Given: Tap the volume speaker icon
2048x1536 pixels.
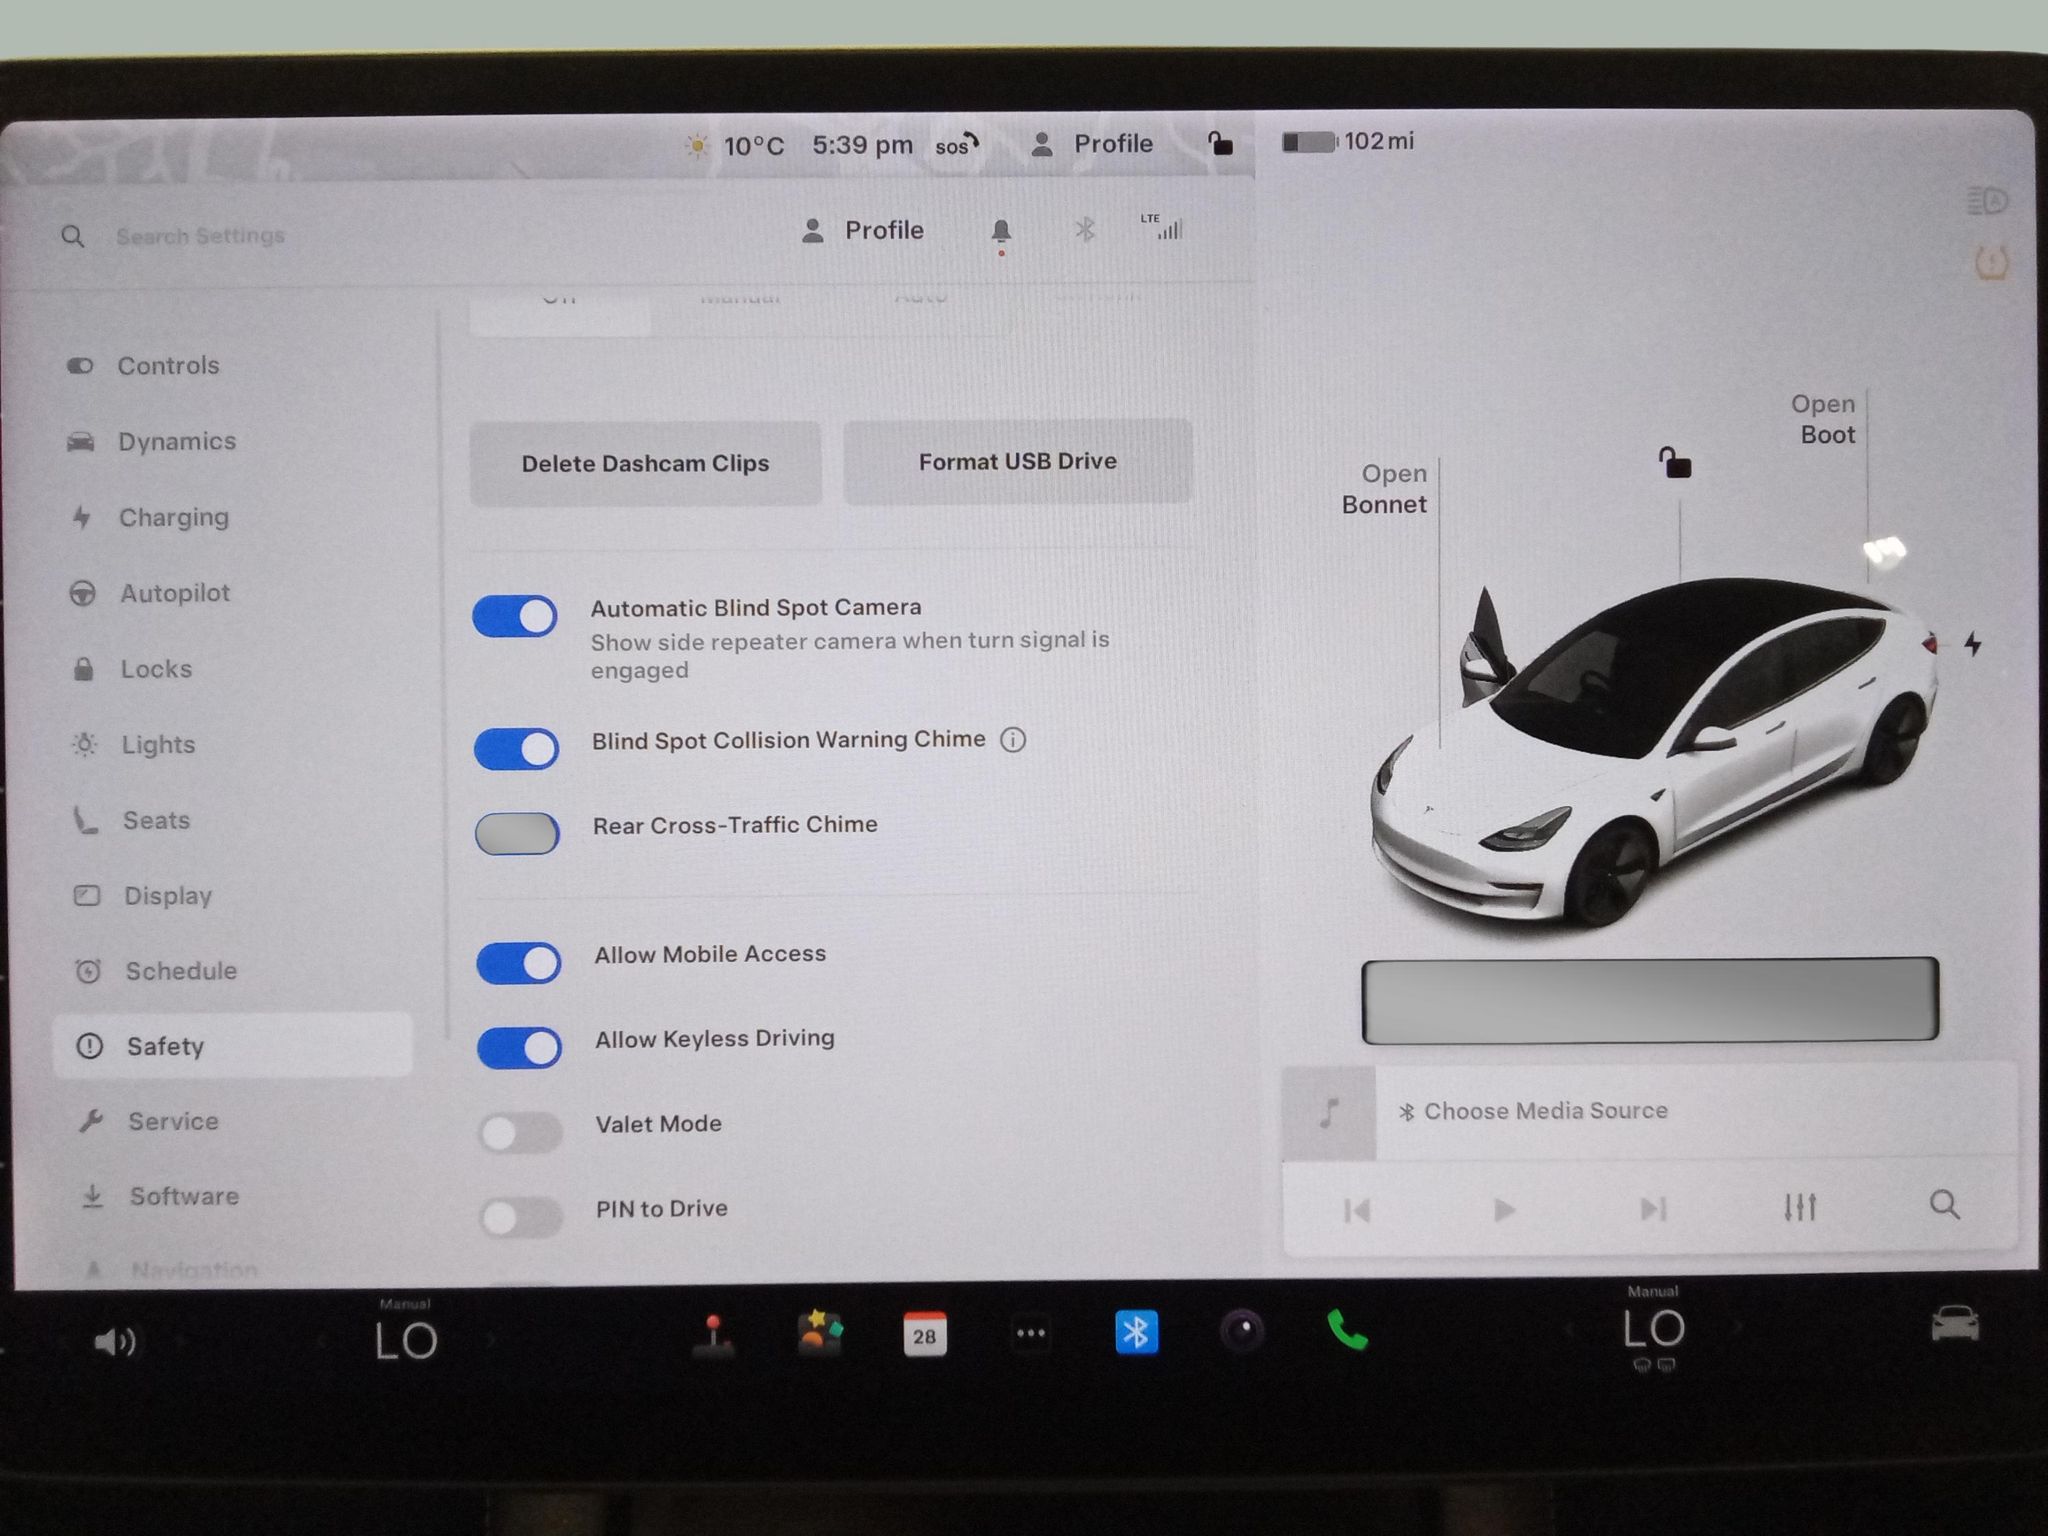Looking at the screenshot, I should pyautogui.click(x=115, y=1341).
